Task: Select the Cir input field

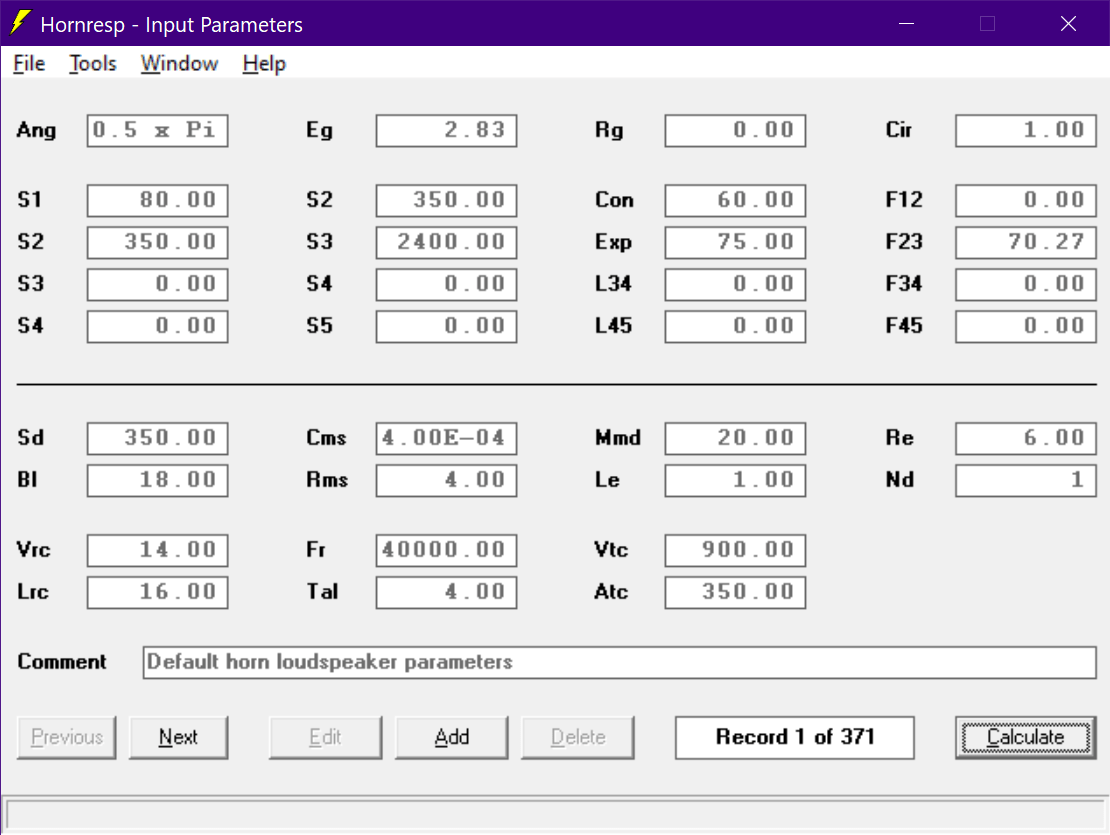Action: click(1025, 130)
